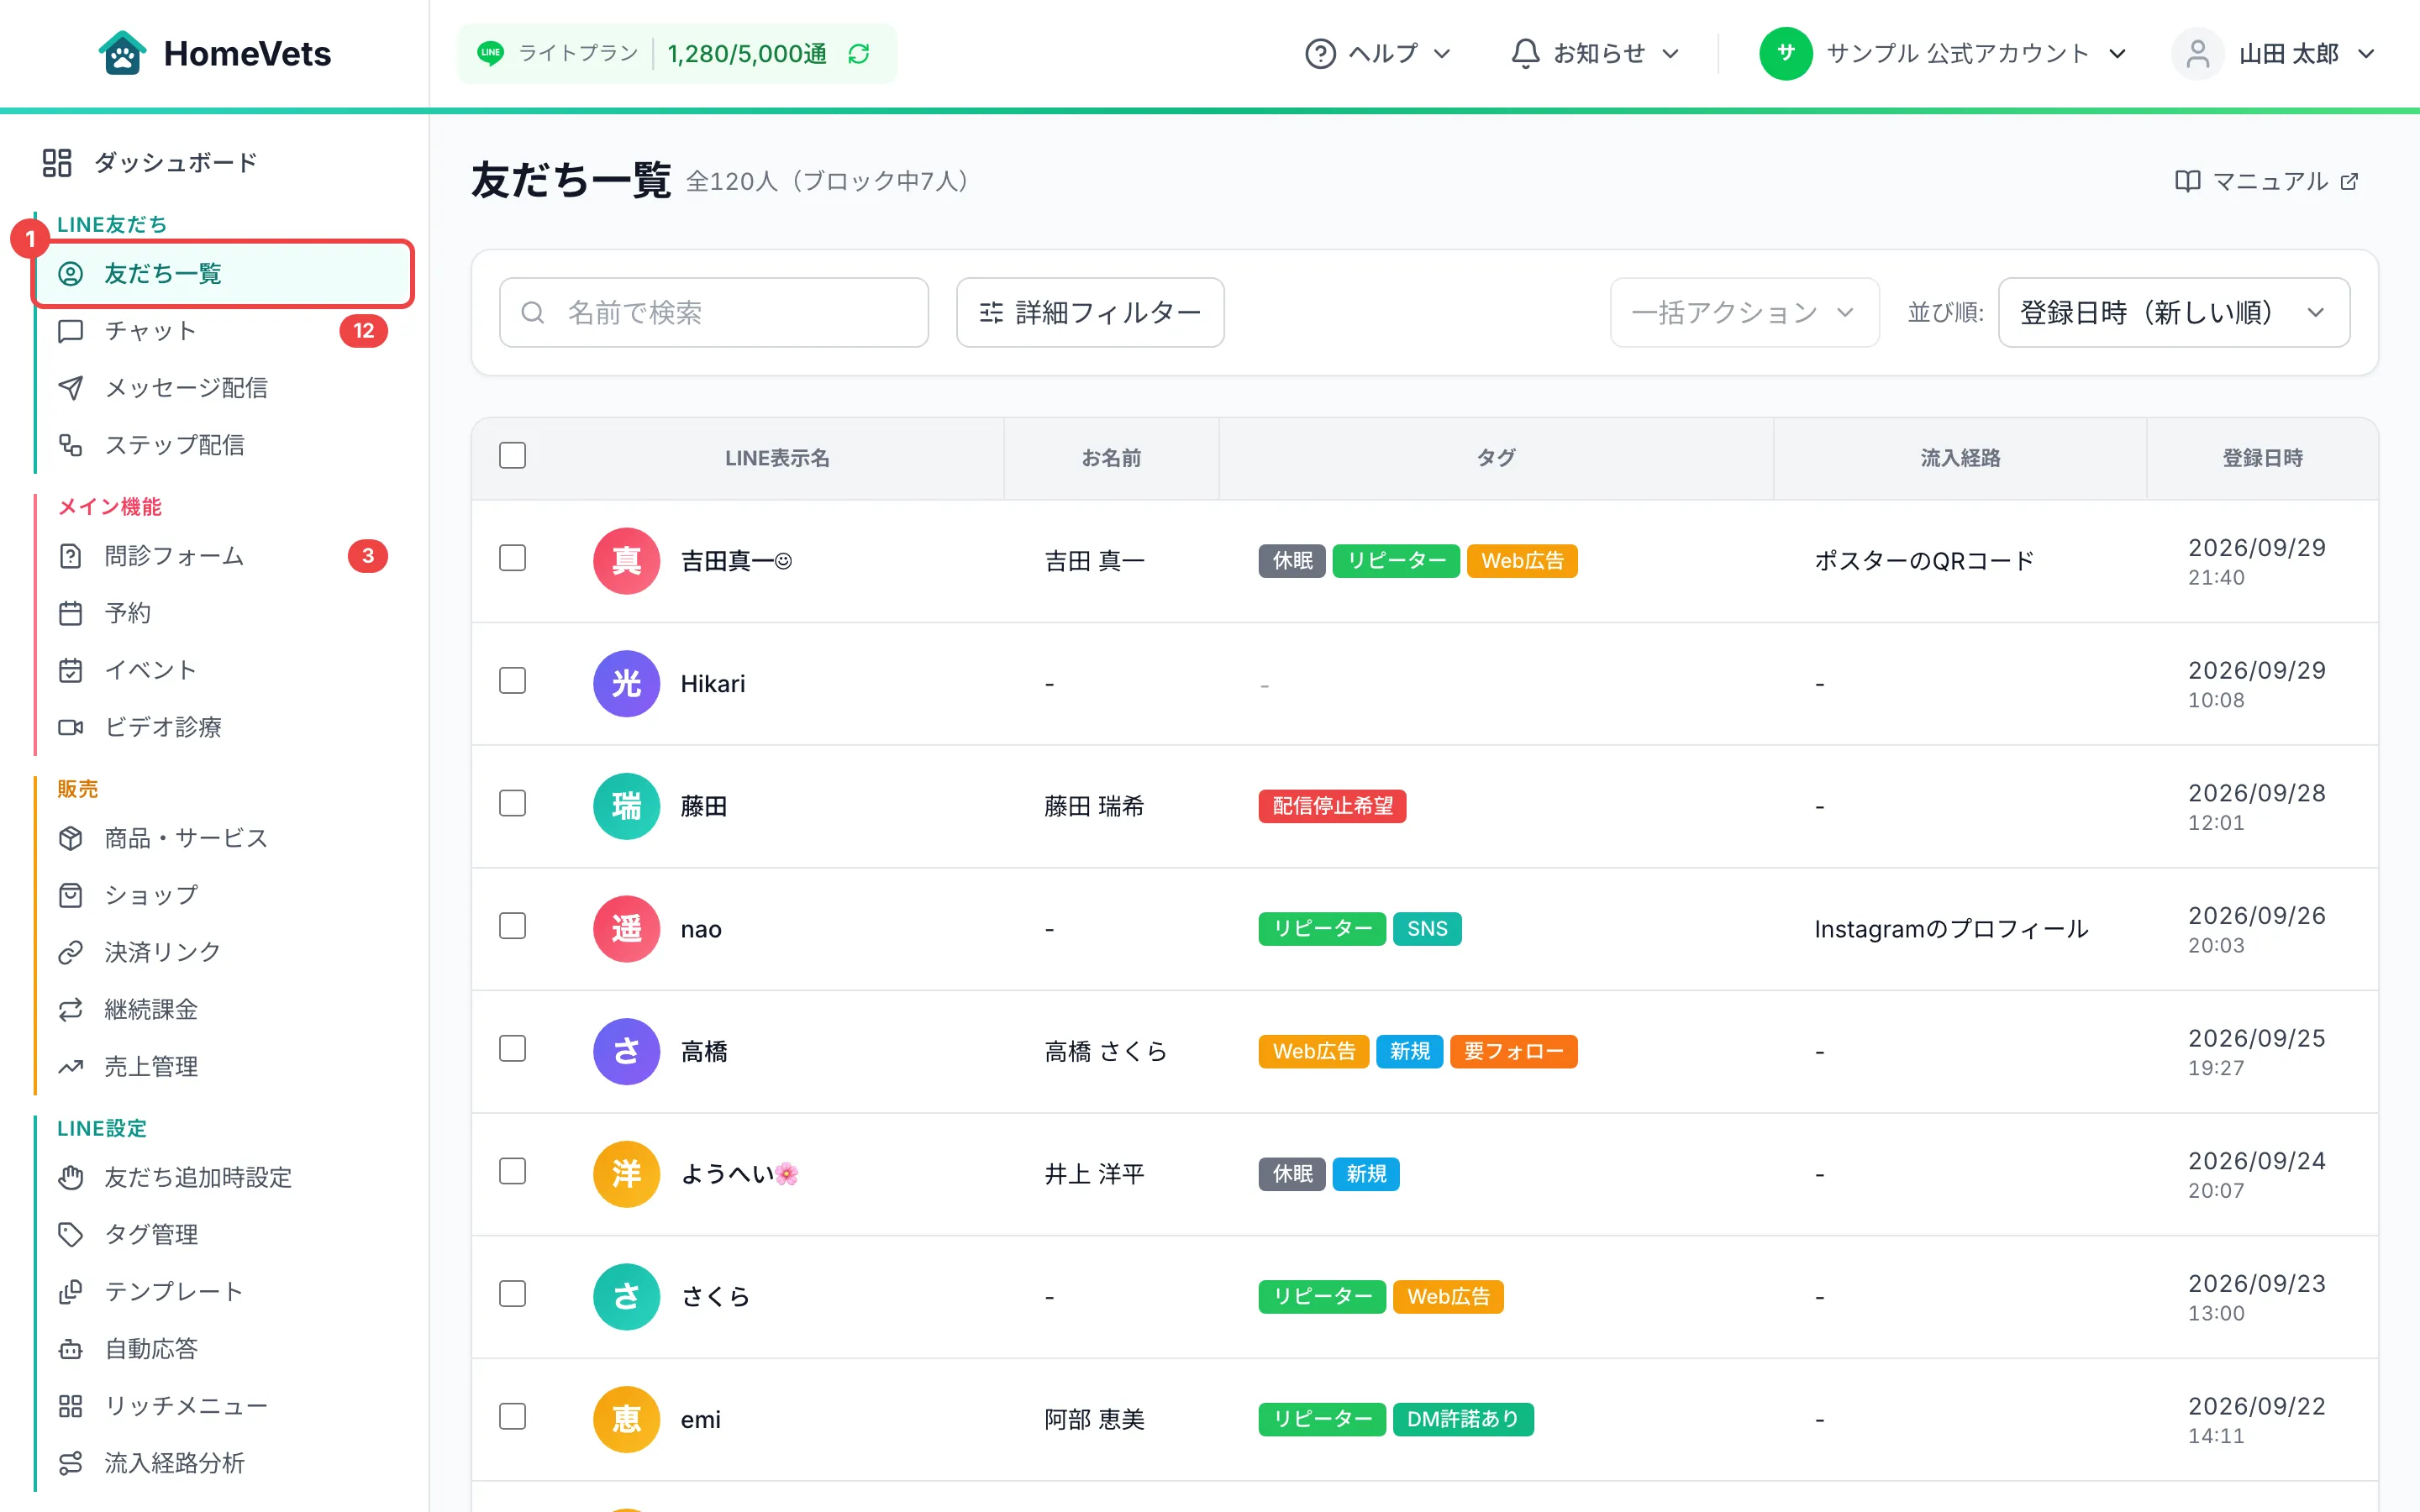This screenshot has height=1512, width=2420.
Task: Click the tag icon for タグ管理
Action: [70, 1234]
